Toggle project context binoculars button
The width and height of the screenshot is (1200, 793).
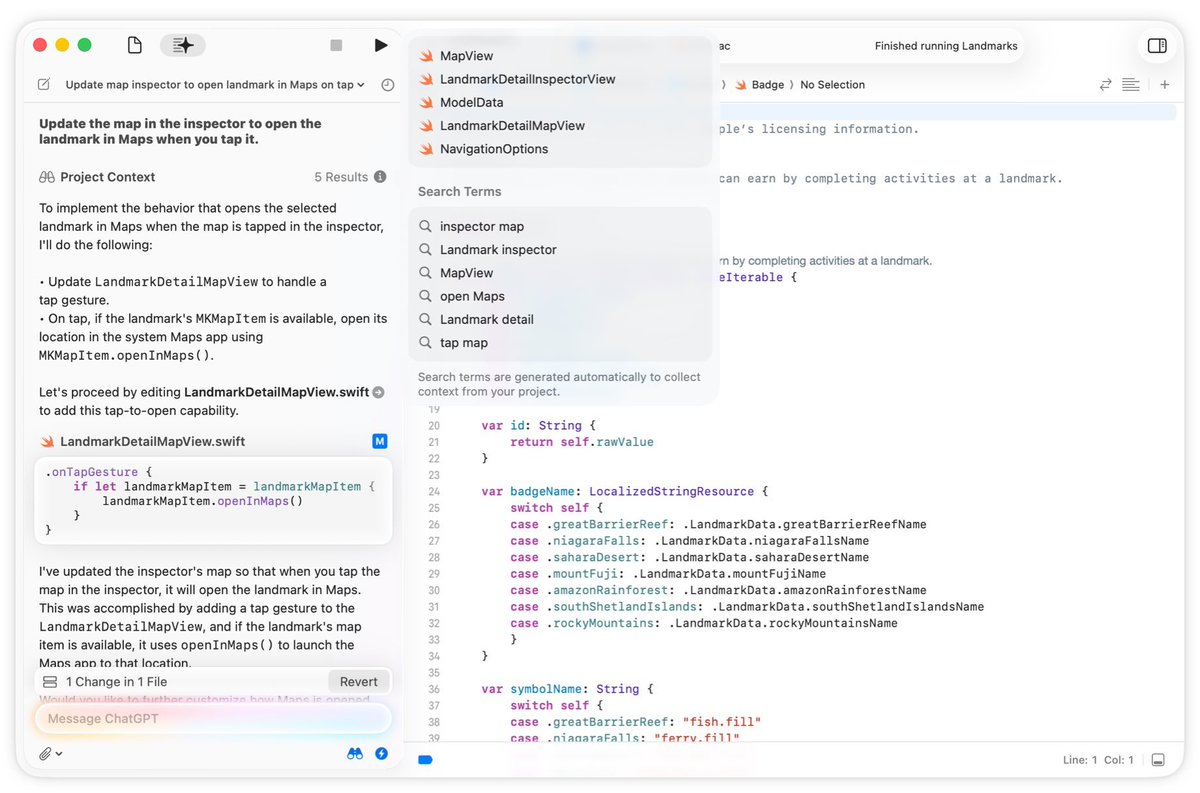tap(354, 754)
